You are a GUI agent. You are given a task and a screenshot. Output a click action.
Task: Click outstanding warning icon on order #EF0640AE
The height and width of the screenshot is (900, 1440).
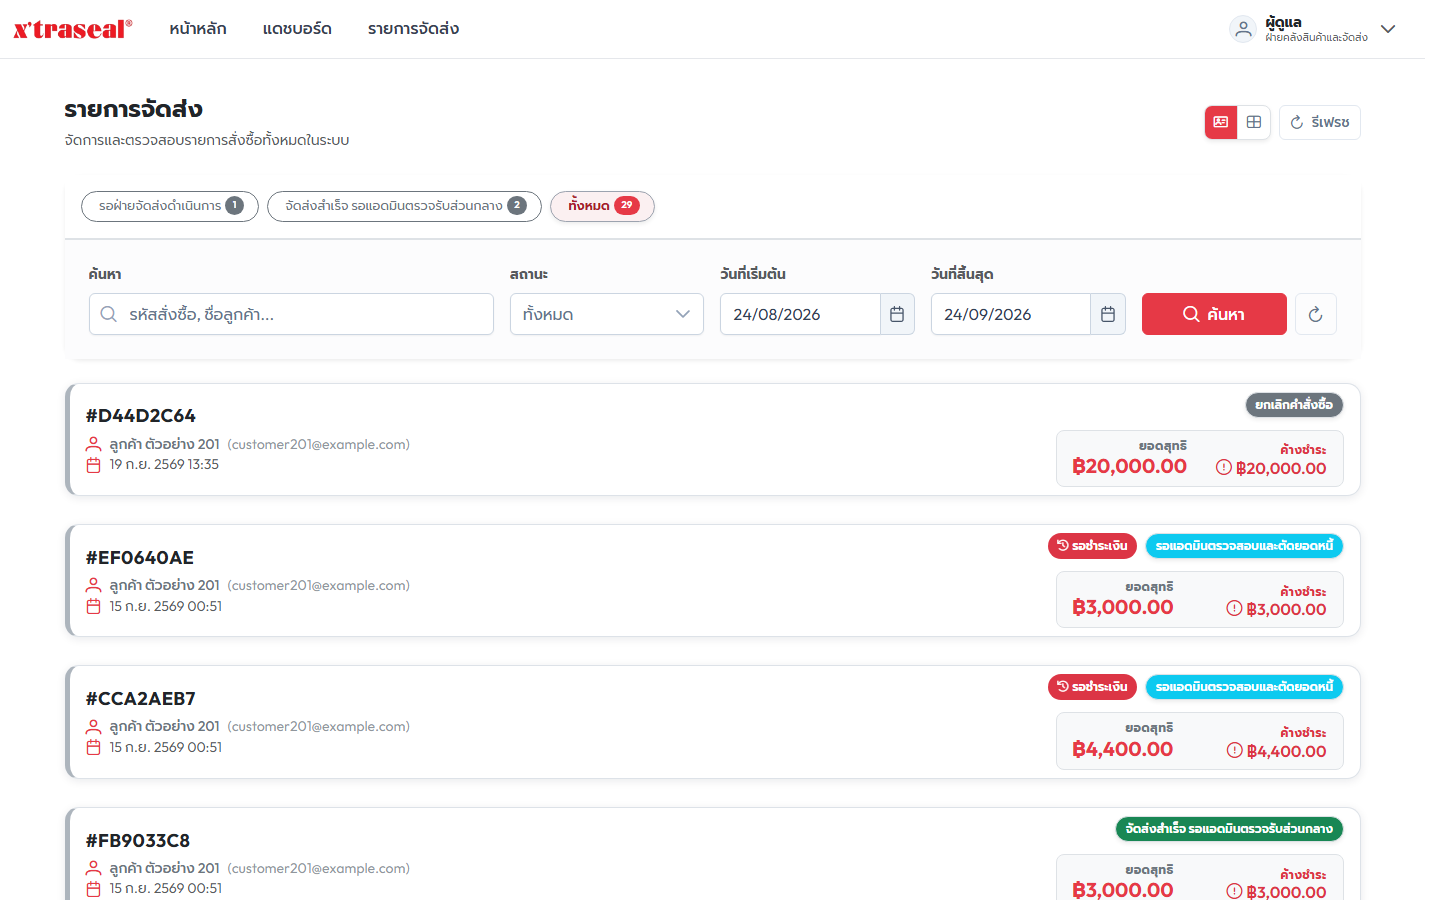point(1234,608)
